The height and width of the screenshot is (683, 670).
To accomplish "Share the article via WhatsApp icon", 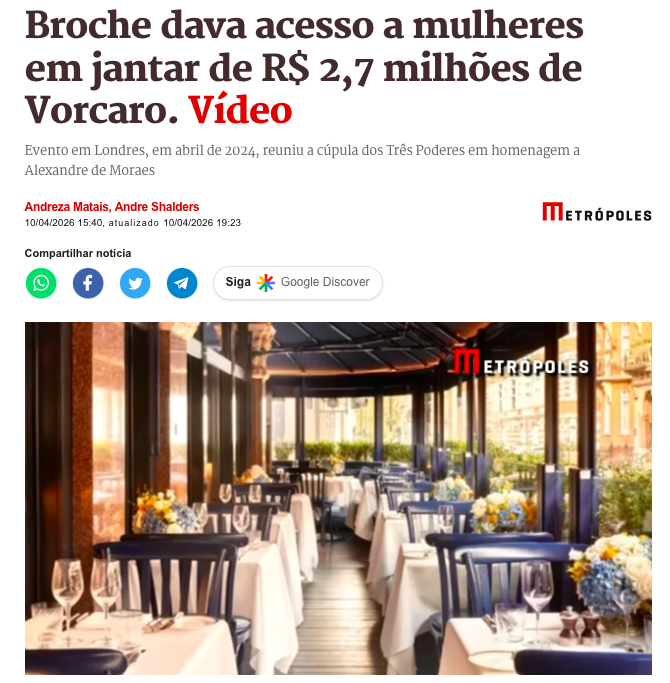I will [41, 283].
